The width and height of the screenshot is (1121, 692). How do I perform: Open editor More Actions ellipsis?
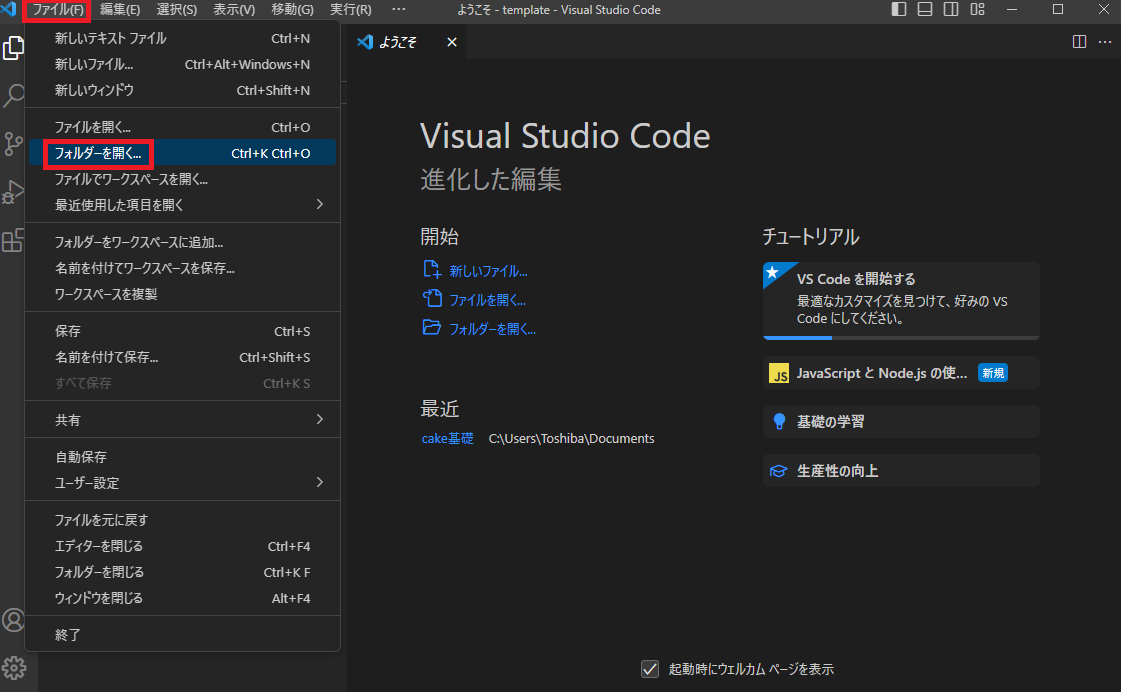click(x=1105, y=41)
